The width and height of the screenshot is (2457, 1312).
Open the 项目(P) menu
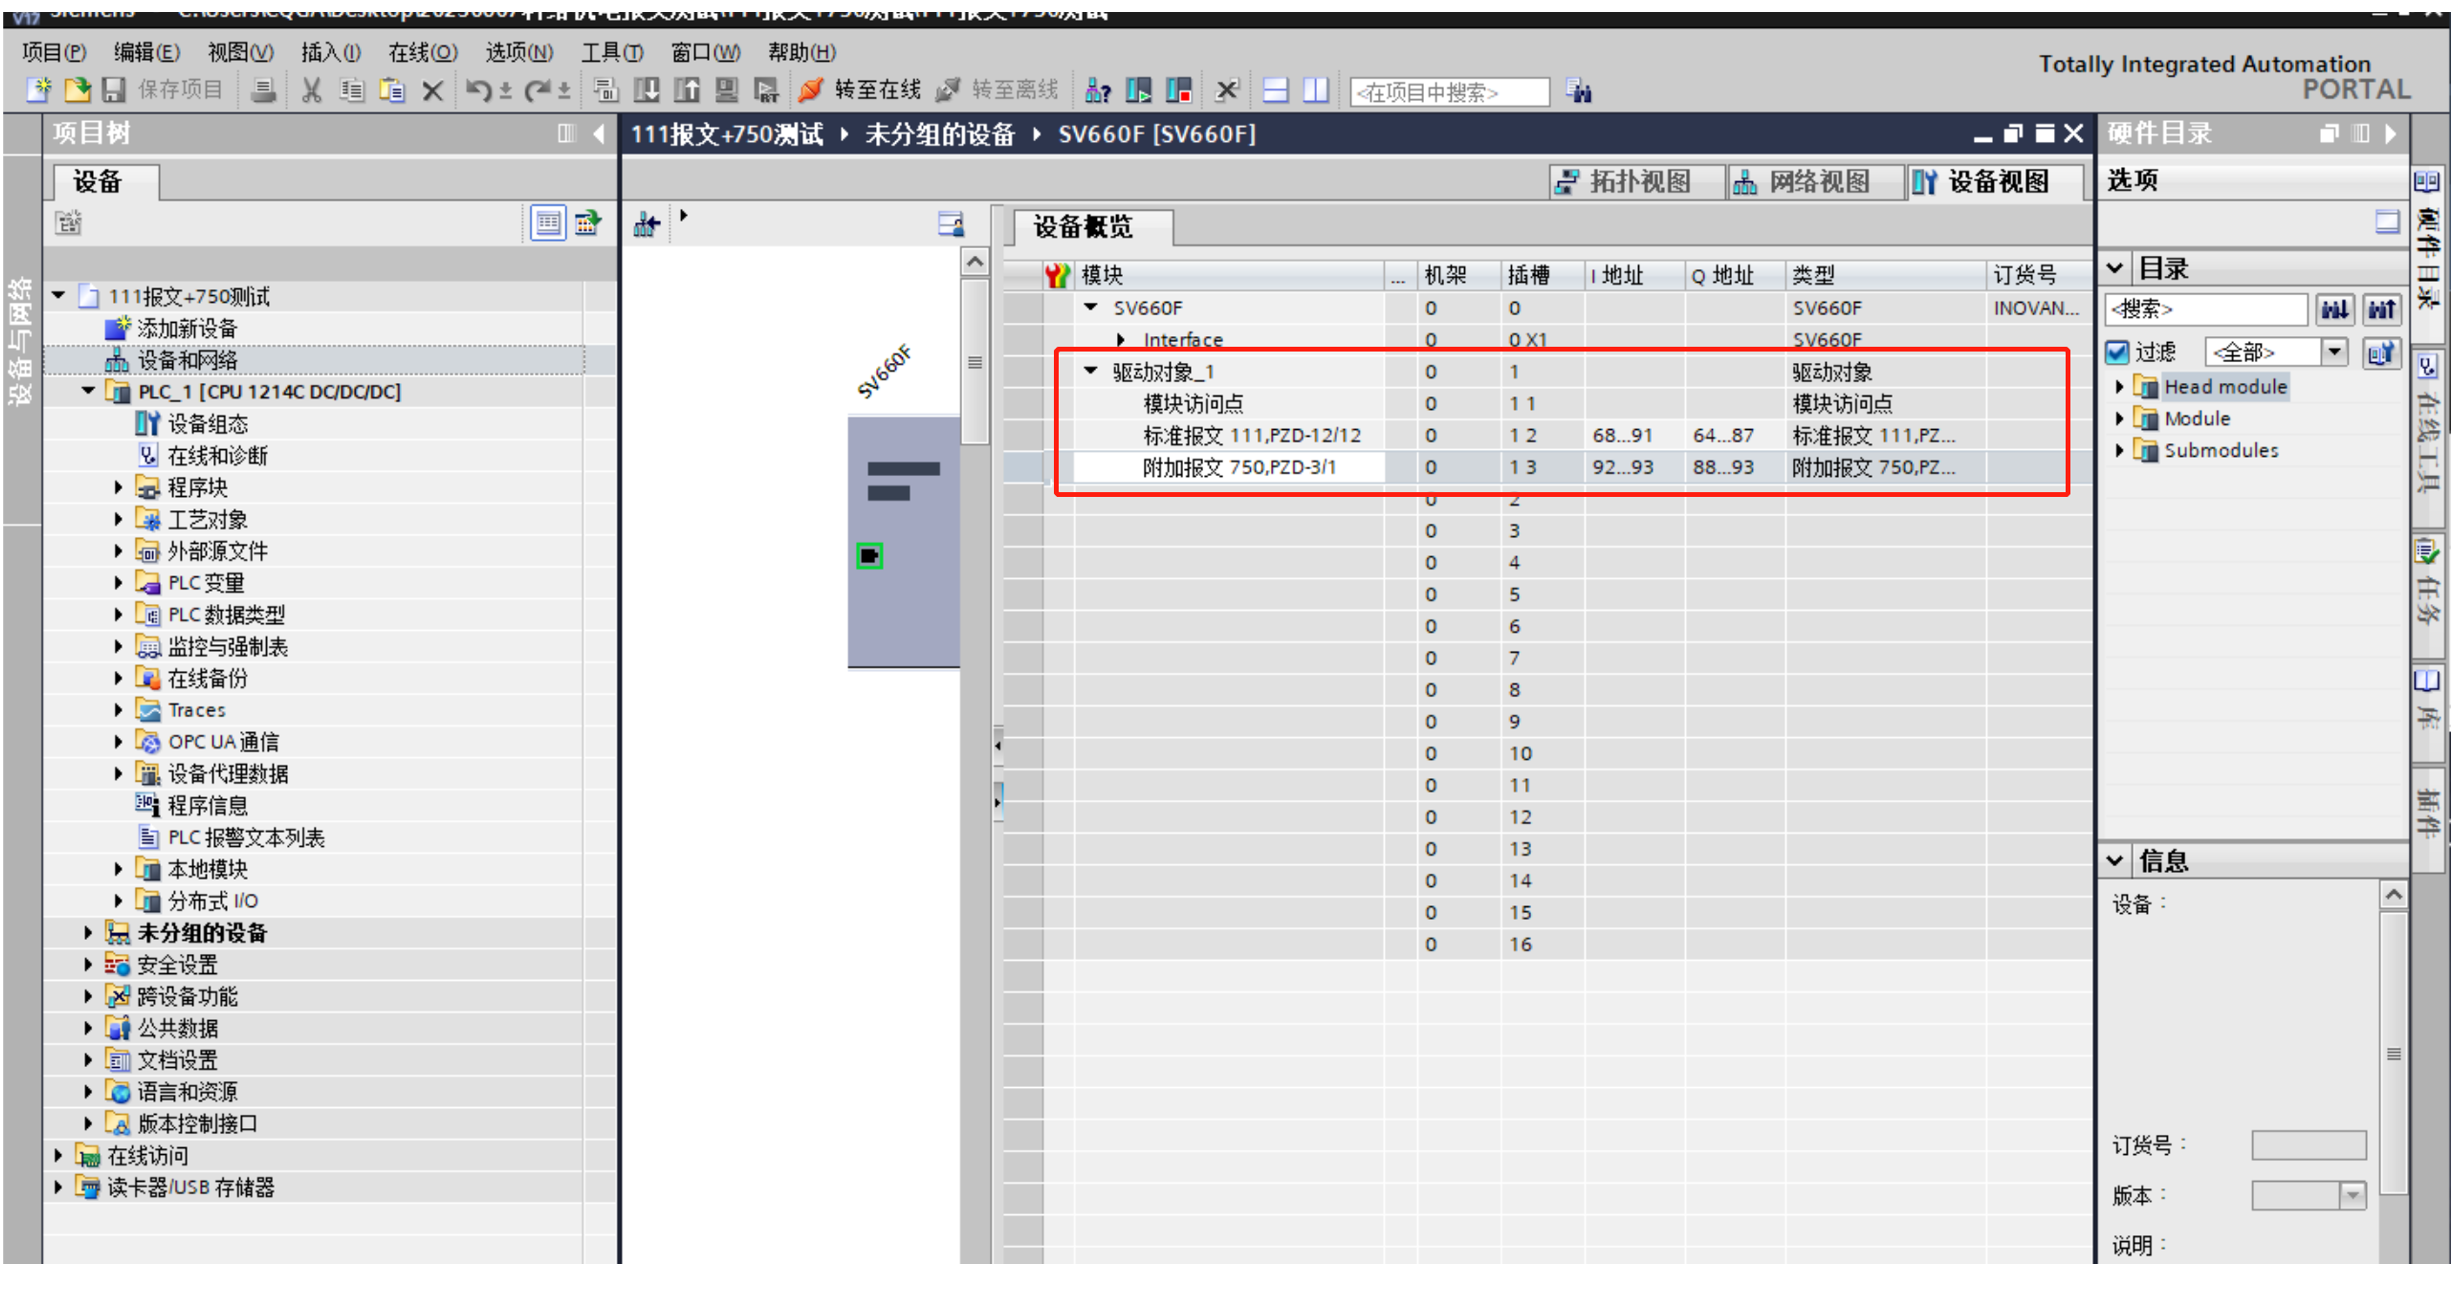(54, 52)
